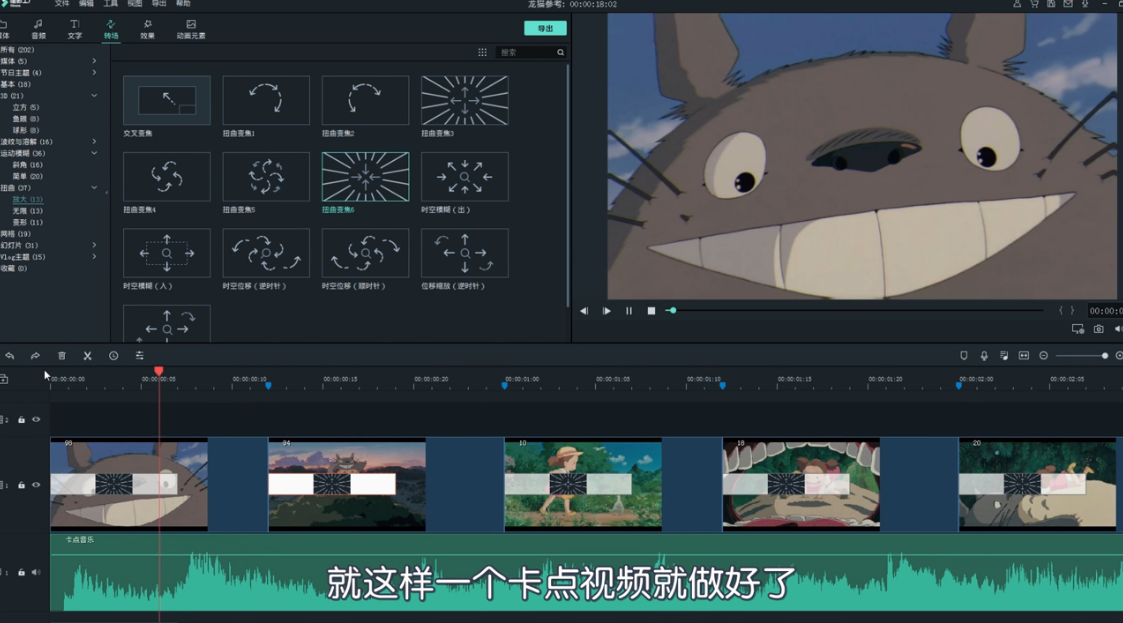
Task: Select the 时空模糊 (出) transition thumbnail
Action: click(465, 177)
